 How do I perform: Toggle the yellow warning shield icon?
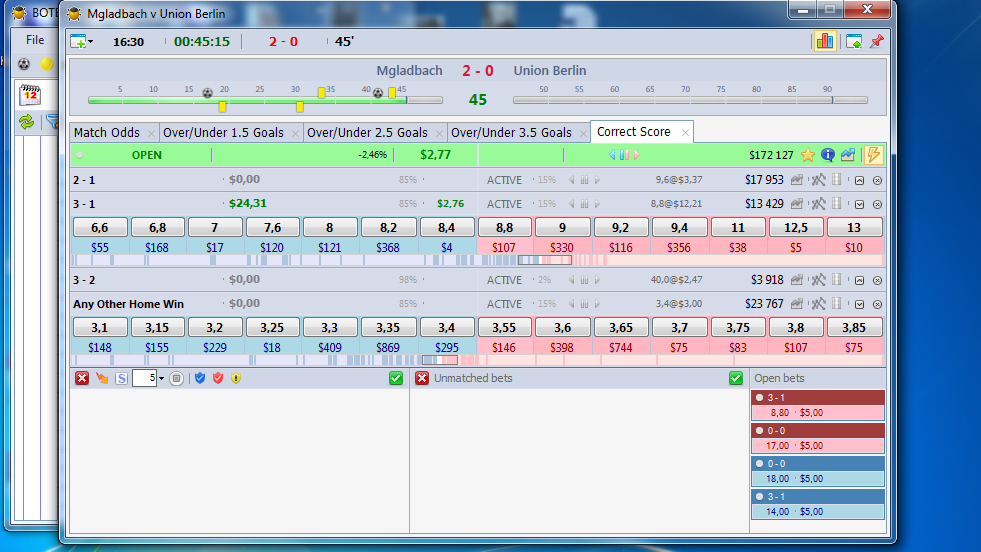[x=236, y=378]
